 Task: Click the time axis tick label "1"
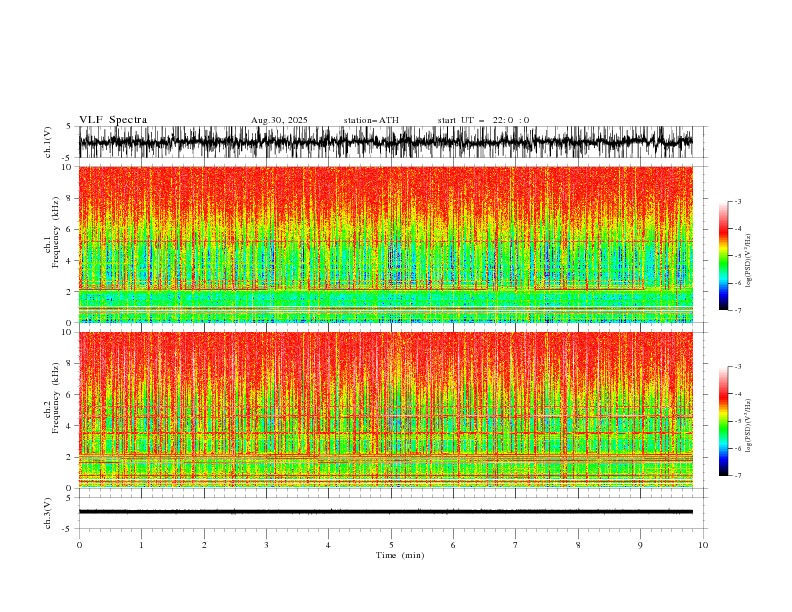coord(141,545)
